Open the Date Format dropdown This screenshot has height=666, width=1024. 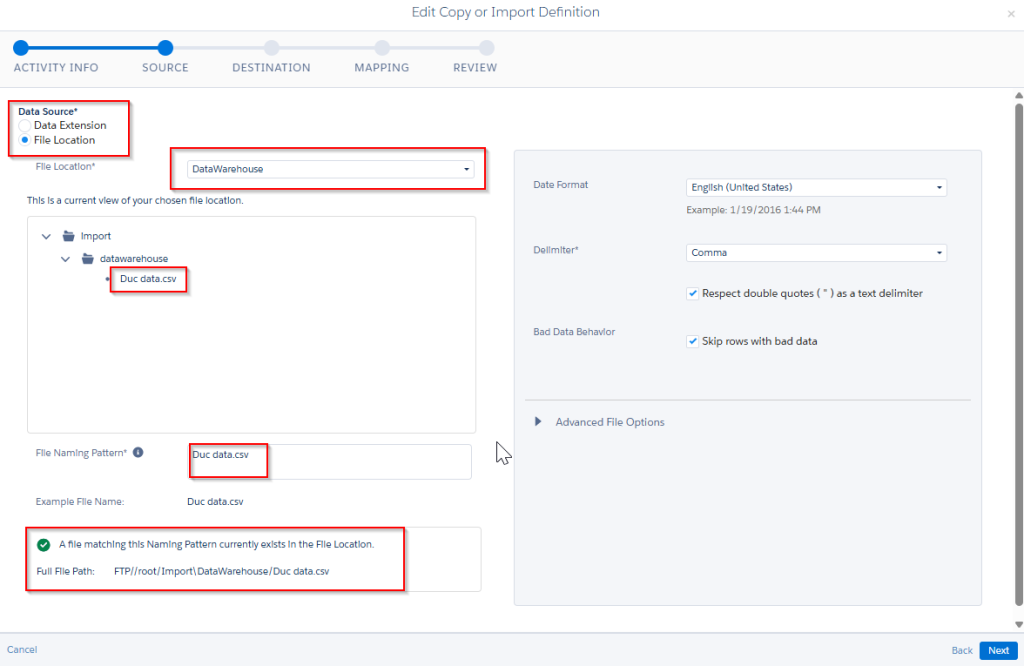816,187
